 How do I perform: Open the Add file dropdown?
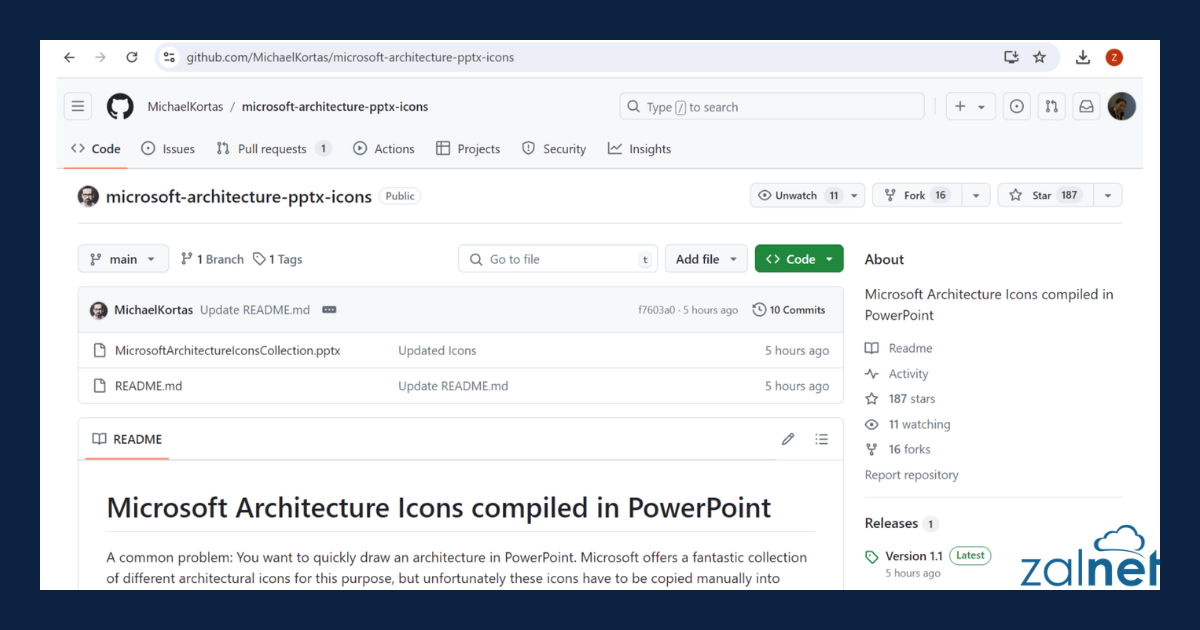(x=706, y=259)
